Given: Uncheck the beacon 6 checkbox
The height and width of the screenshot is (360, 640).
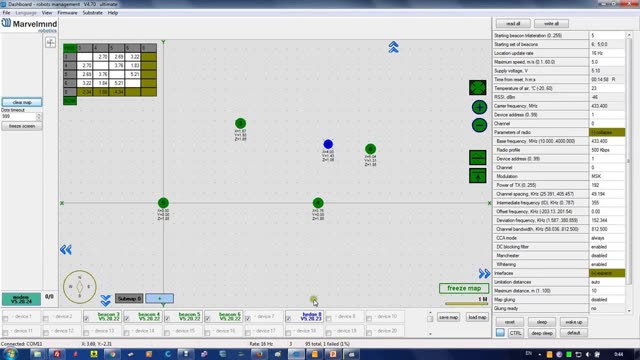Looking at the screenshot, I should pyautogui.click(x=207, y=319).
